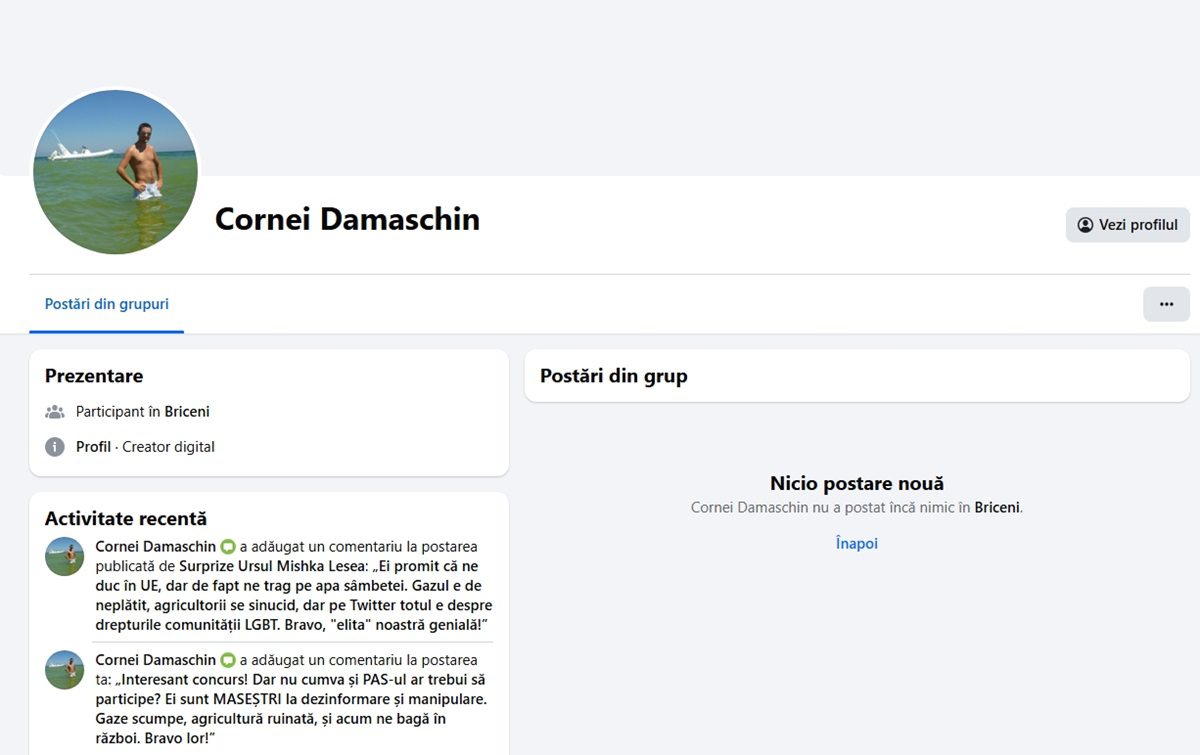Viewport: 1200px width, 755px height.
Task: Click the group members icon beside Participant
Action: [55, 412]
